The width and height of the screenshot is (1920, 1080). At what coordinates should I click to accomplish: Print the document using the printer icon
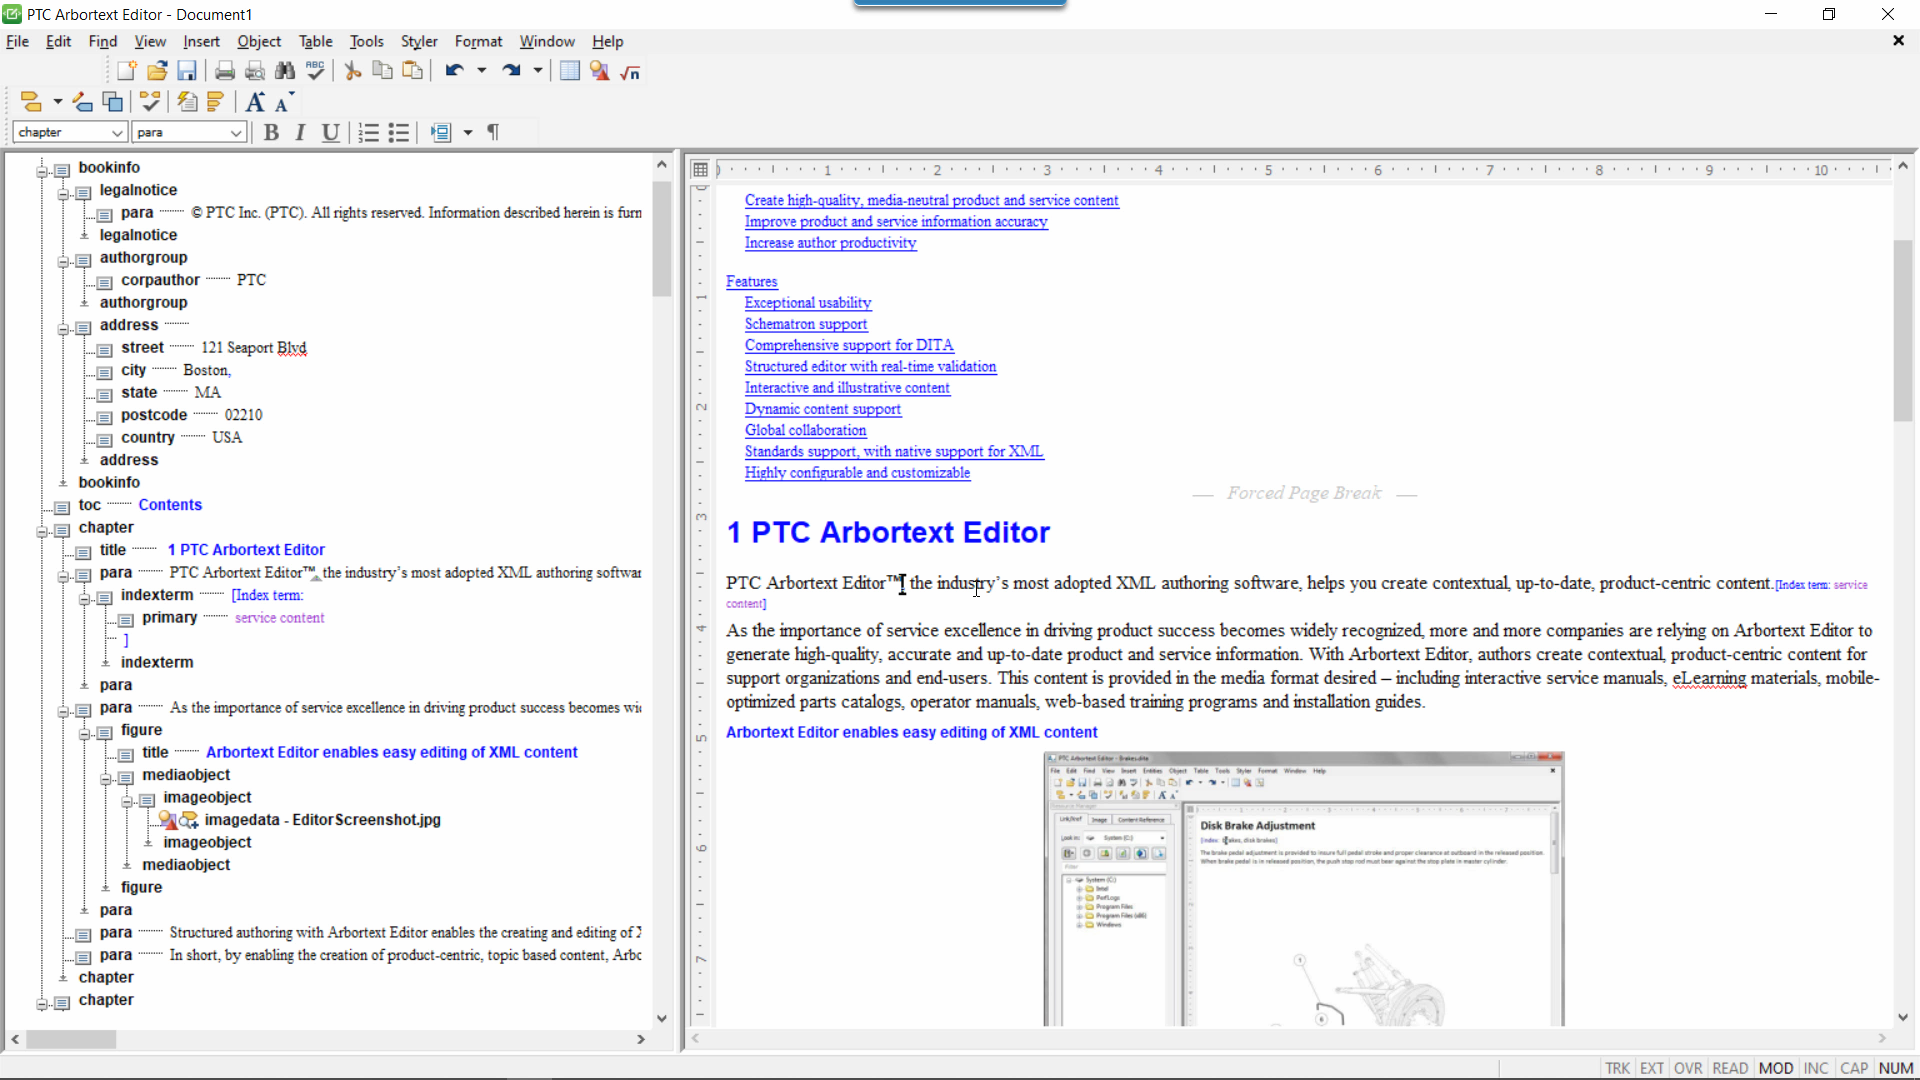pyautogui.click(x=225, y=71)
